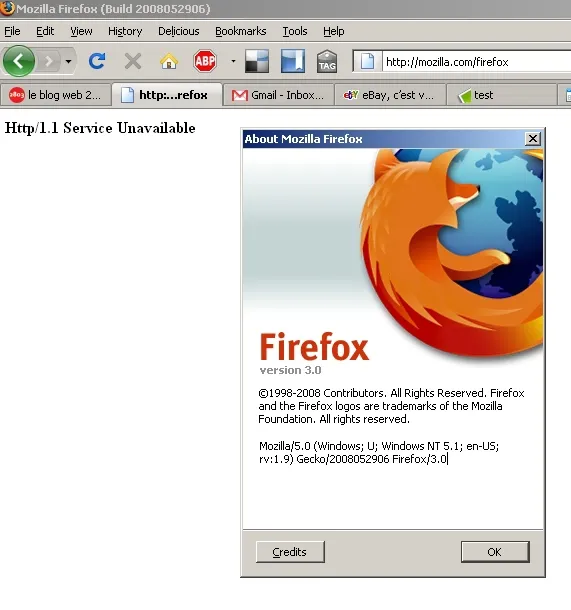This screenshot has height=610, width=571.
Task: Click the Credits button in About dialog
Action: (290, 552)
